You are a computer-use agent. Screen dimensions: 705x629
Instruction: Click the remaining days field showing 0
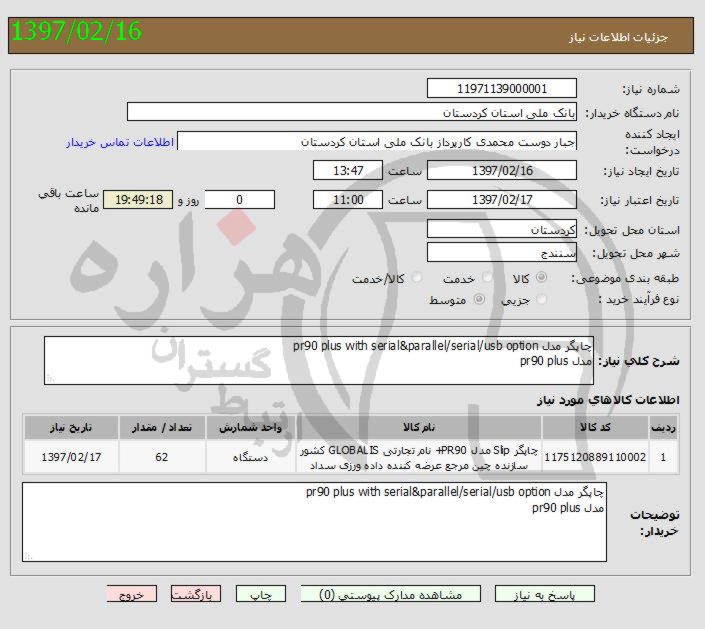[x=240, y=200]
